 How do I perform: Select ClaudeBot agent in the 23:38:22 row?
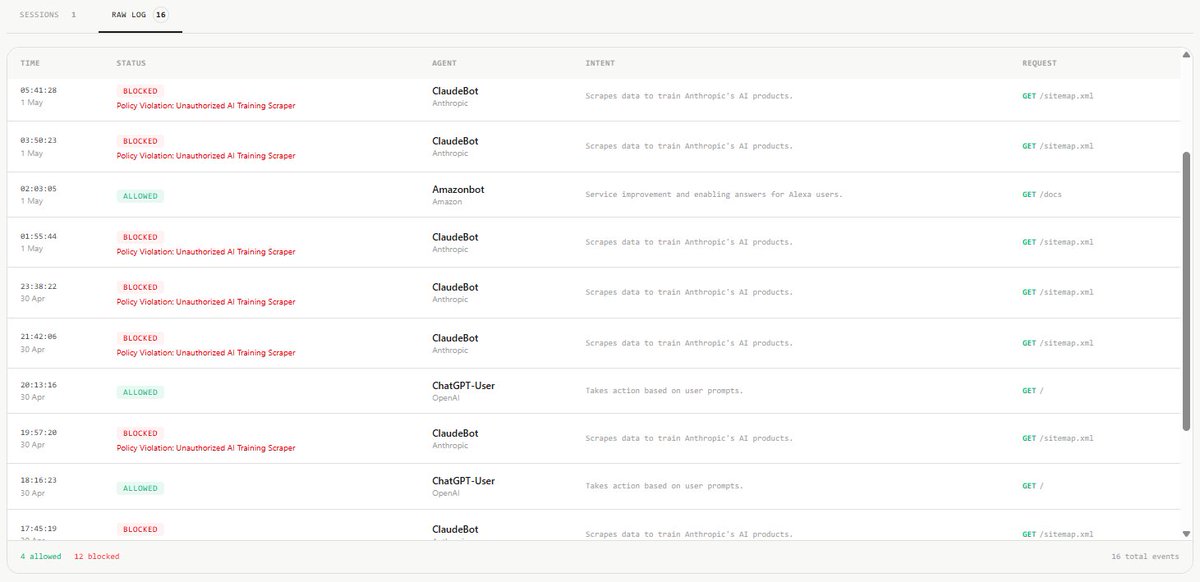(x=455, y=287)
